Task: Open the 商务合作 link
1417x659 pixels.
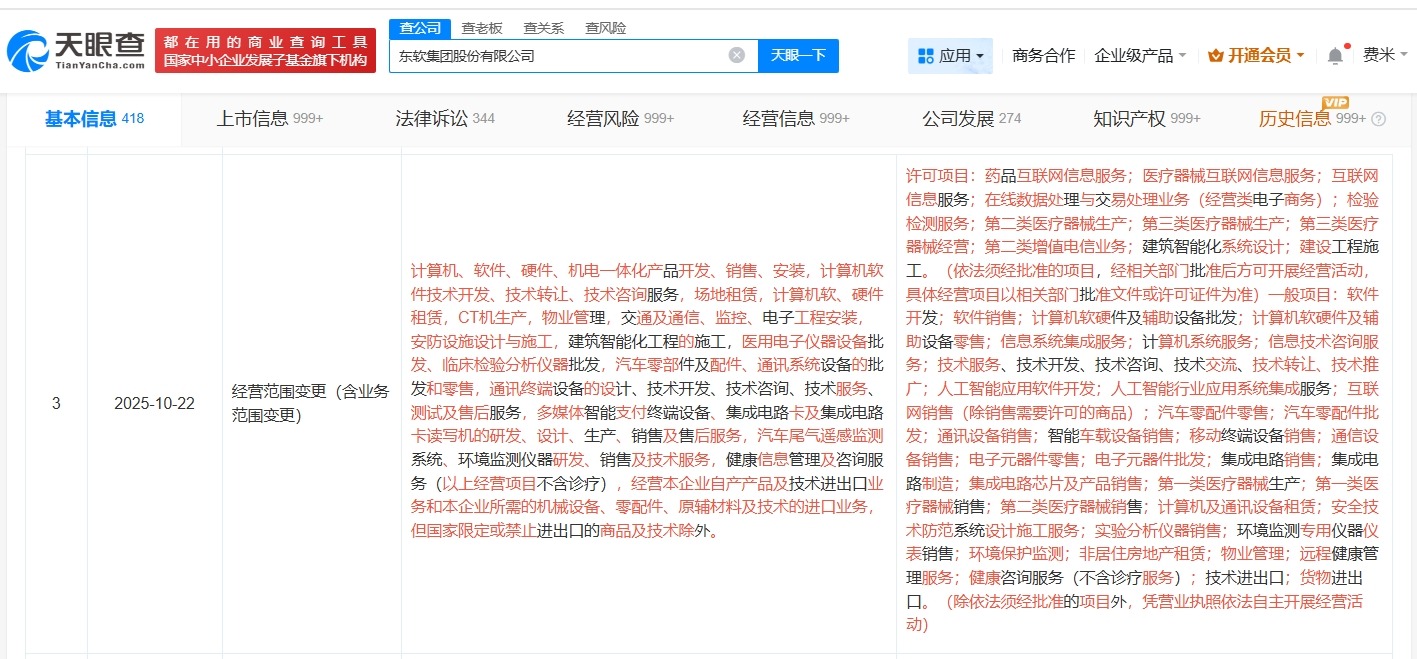Action: click(x=1044, y=56)
